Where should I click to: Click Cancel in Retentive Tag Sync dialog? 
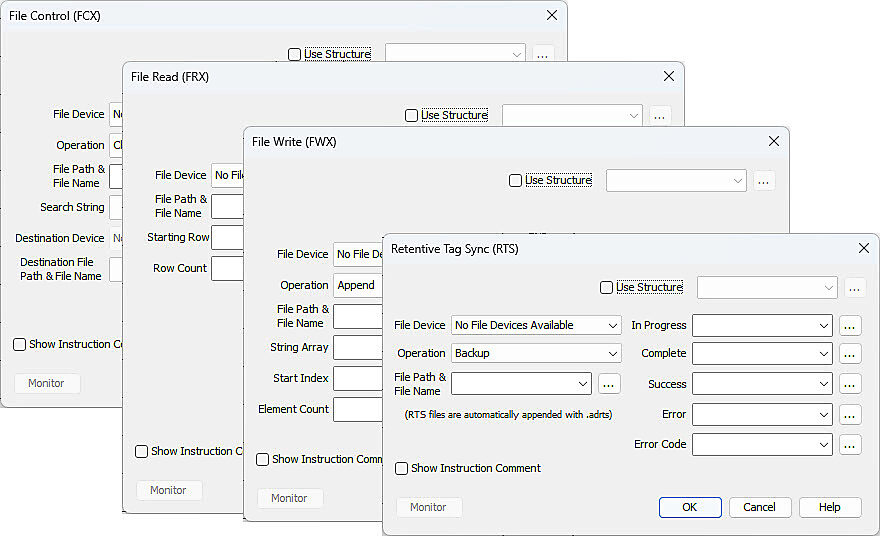point(760,507)
